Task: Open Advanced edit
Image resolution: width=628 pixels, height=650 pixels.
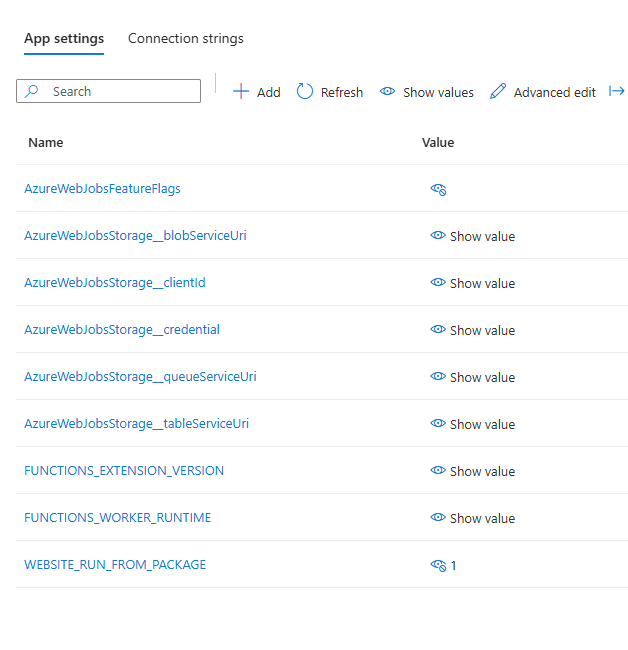Action: click(x=555, y=92)
